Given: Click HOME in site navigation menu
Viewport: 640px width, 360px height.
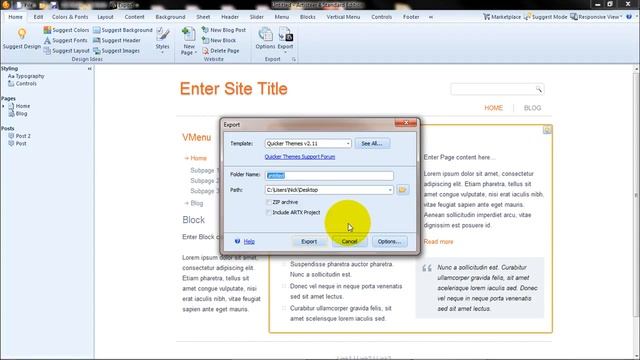Looking at the screenshot, I should (493, 108).
